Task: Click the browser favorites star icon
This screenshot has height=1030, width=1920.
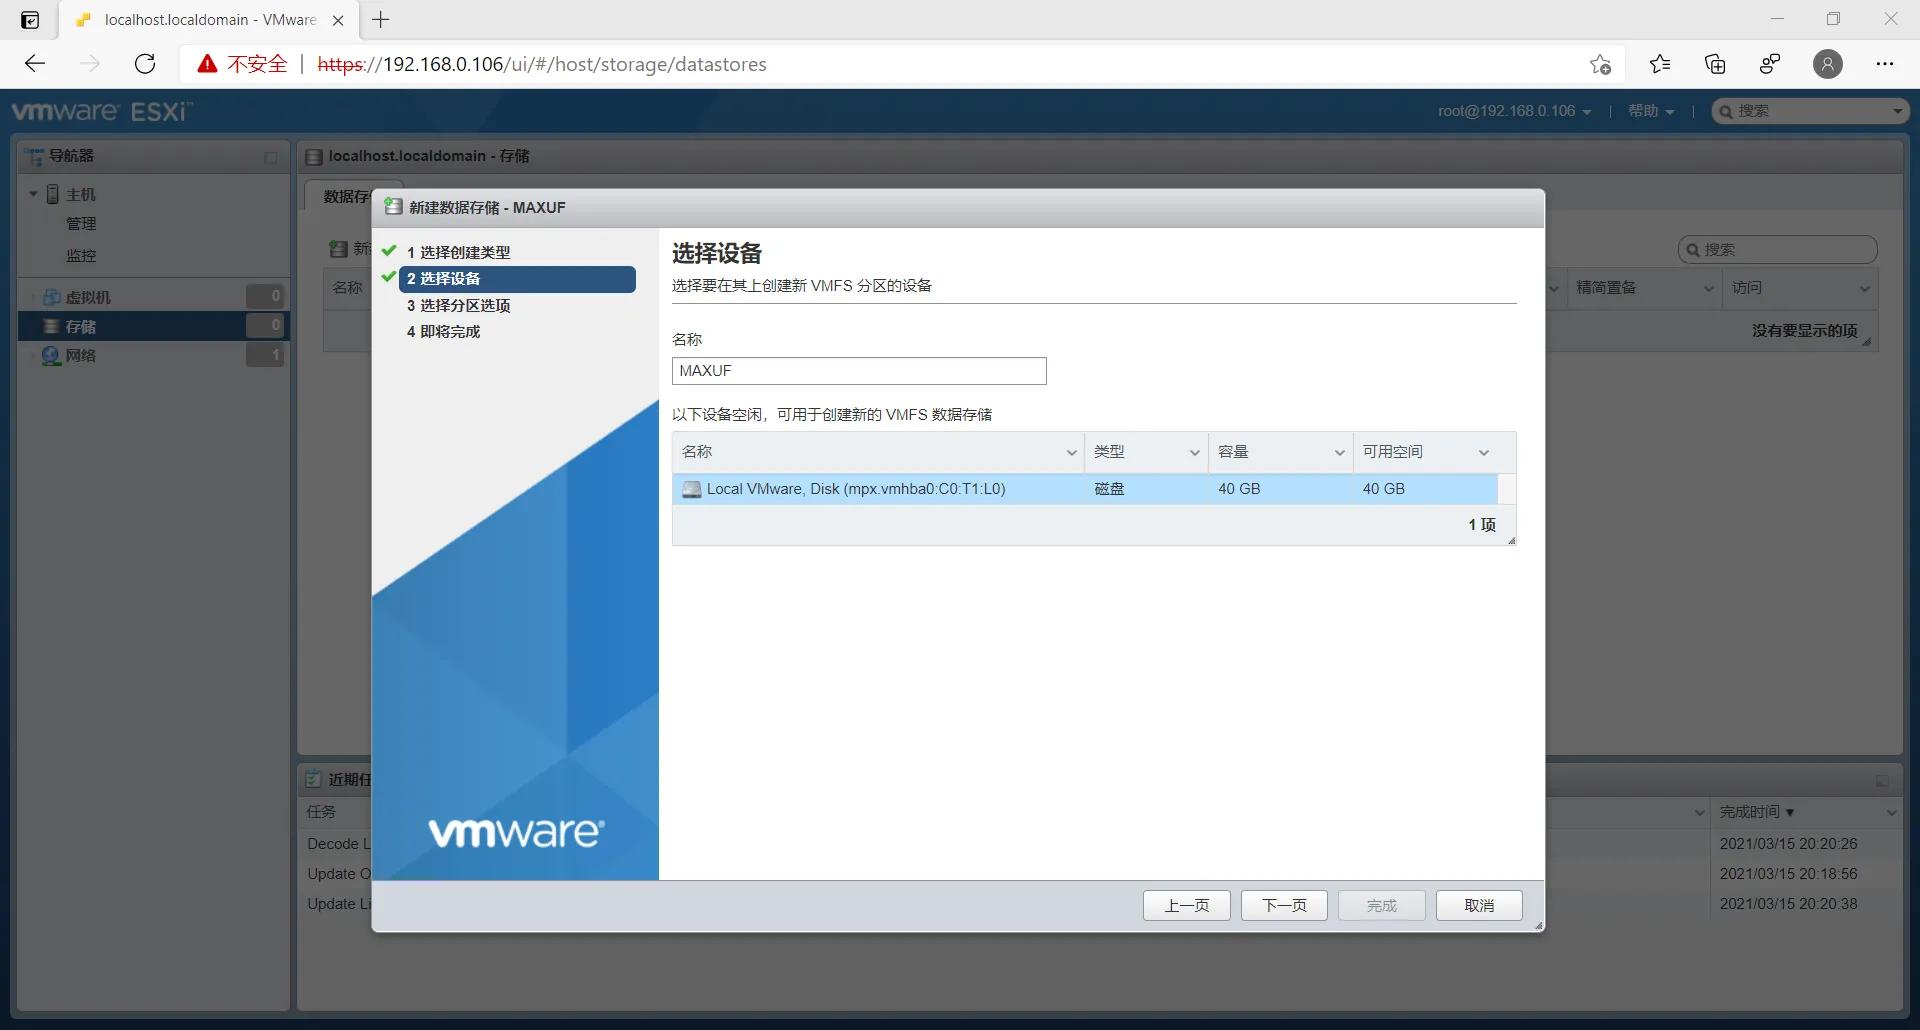Action: click(1659, 63)
